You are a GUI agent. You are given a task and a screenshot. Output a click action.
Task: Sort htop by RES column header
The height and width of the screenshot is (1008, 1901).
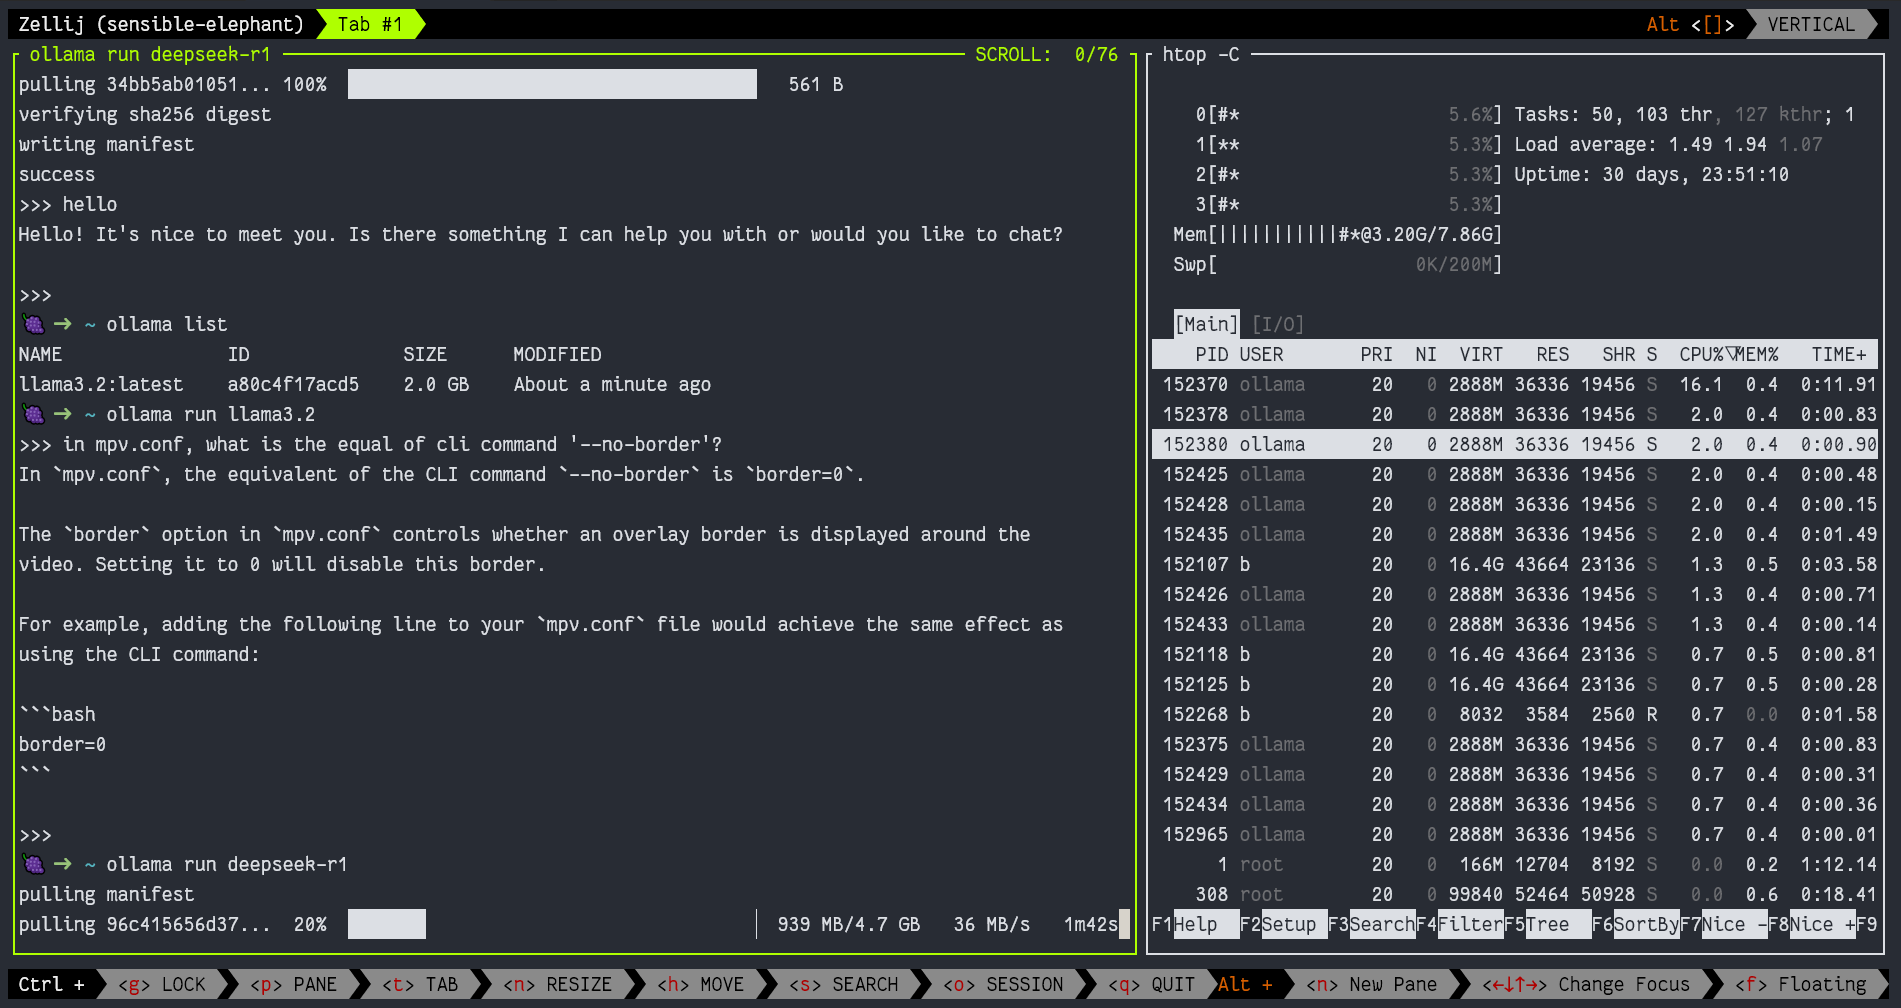[x=1553, y=354]
